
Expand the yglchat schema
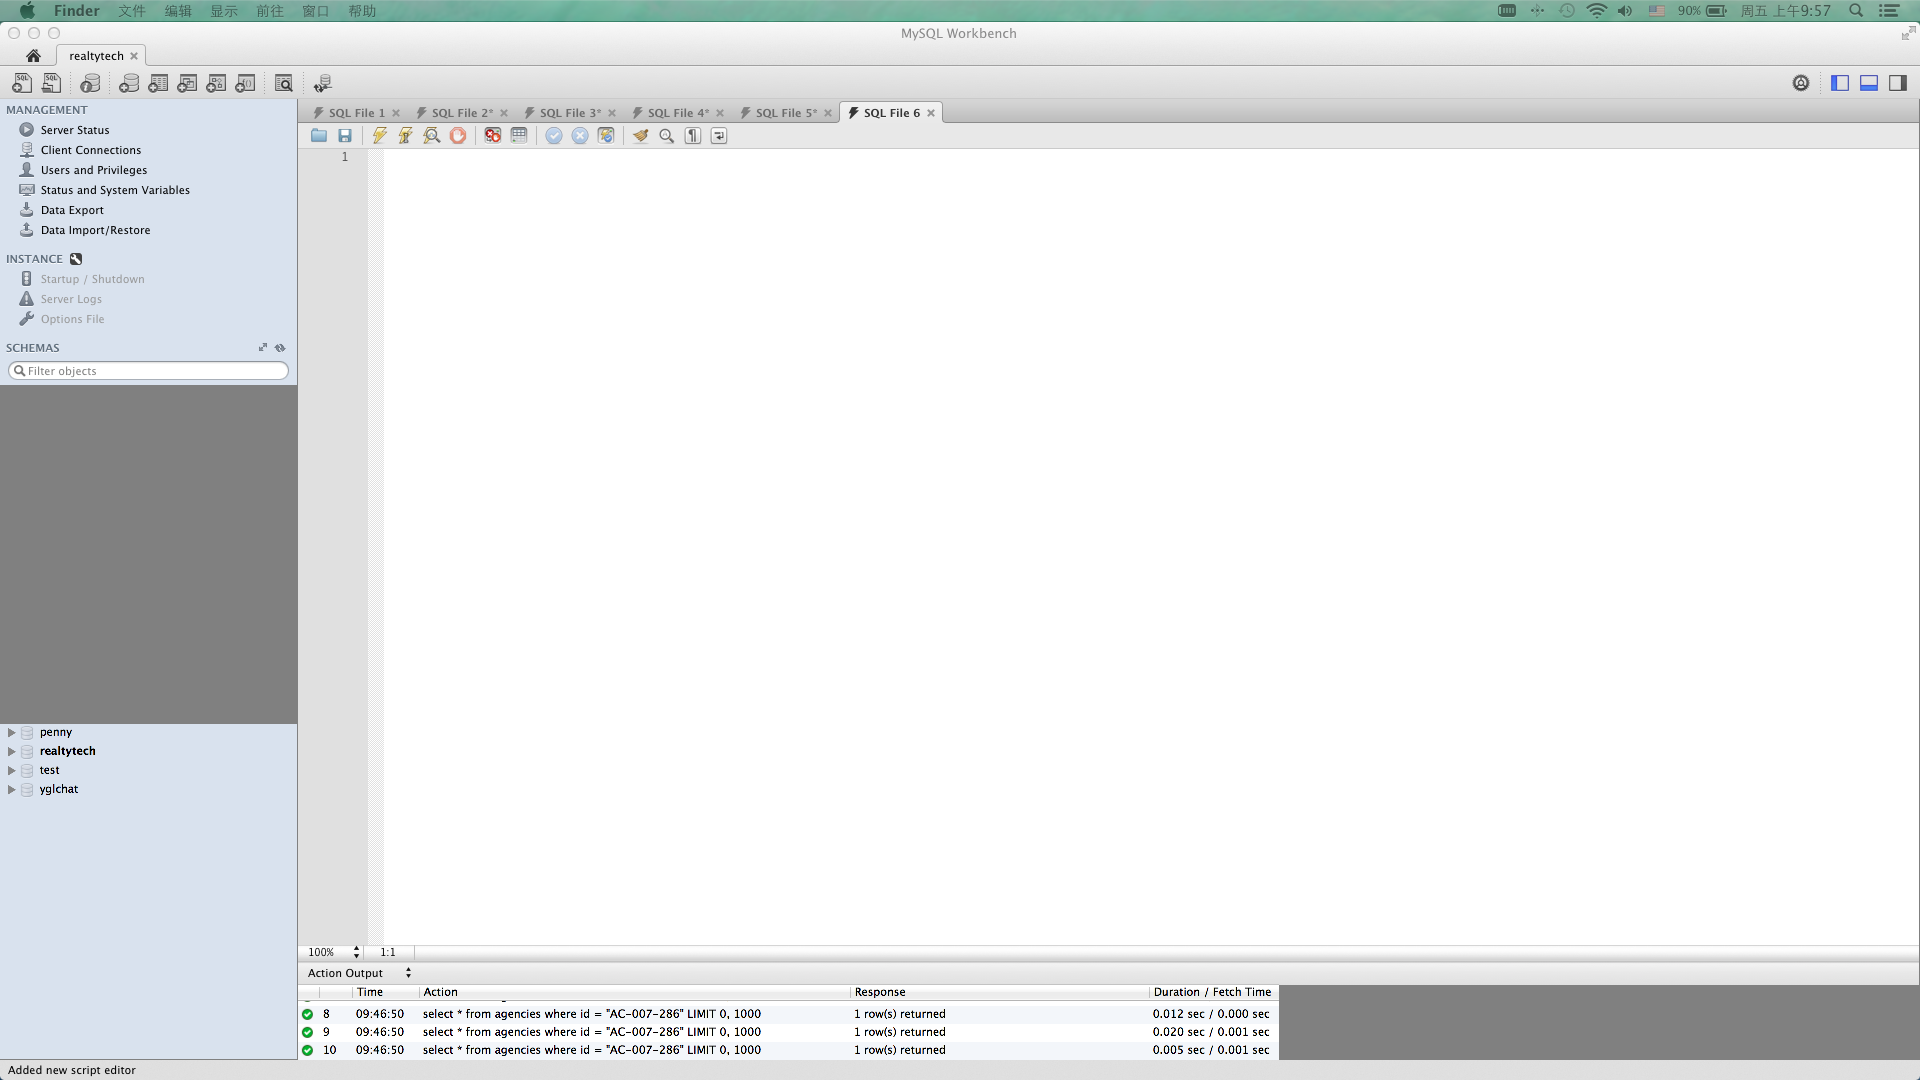(11, 789)
